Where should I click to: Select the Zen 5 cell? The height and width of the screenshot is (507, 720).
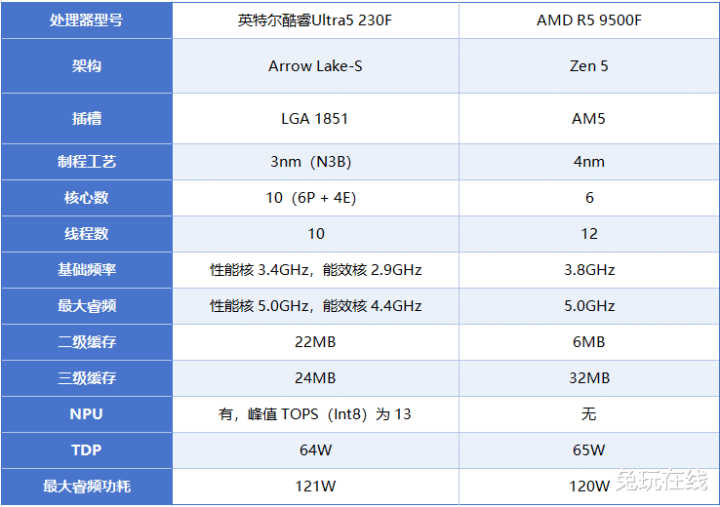589,66
